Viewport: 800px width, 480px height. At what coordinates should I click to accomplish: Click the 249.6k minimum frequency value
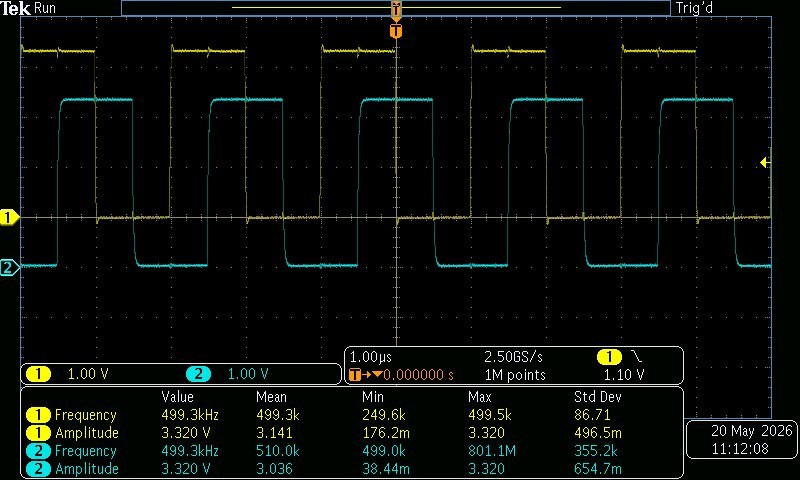click(384, 415)
